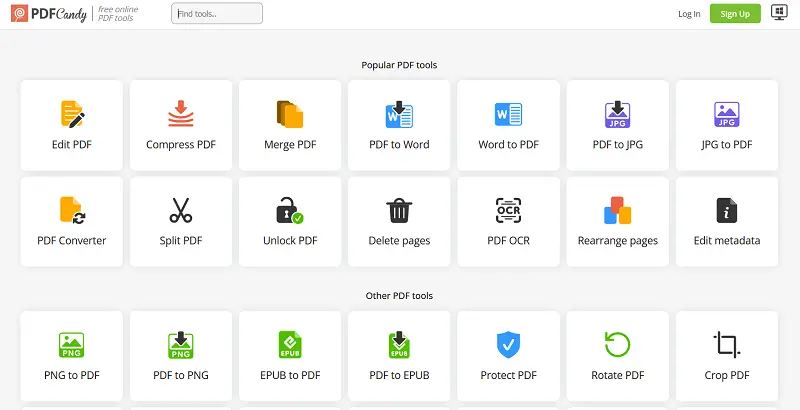Select the Protect PDF shield icon
Screen dimensions: 800x410
[x=508, y=345]
